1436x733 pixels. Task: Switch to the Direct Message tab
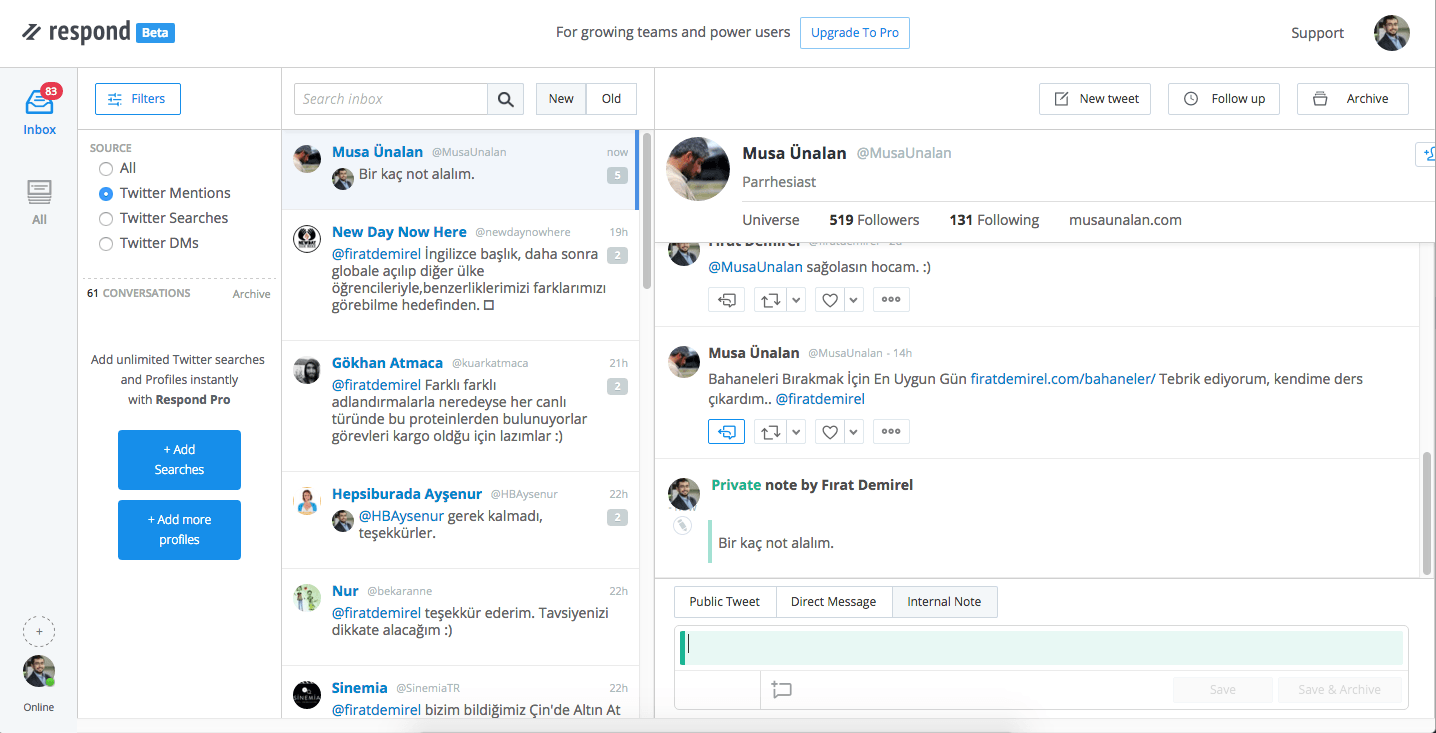point(833,601)
